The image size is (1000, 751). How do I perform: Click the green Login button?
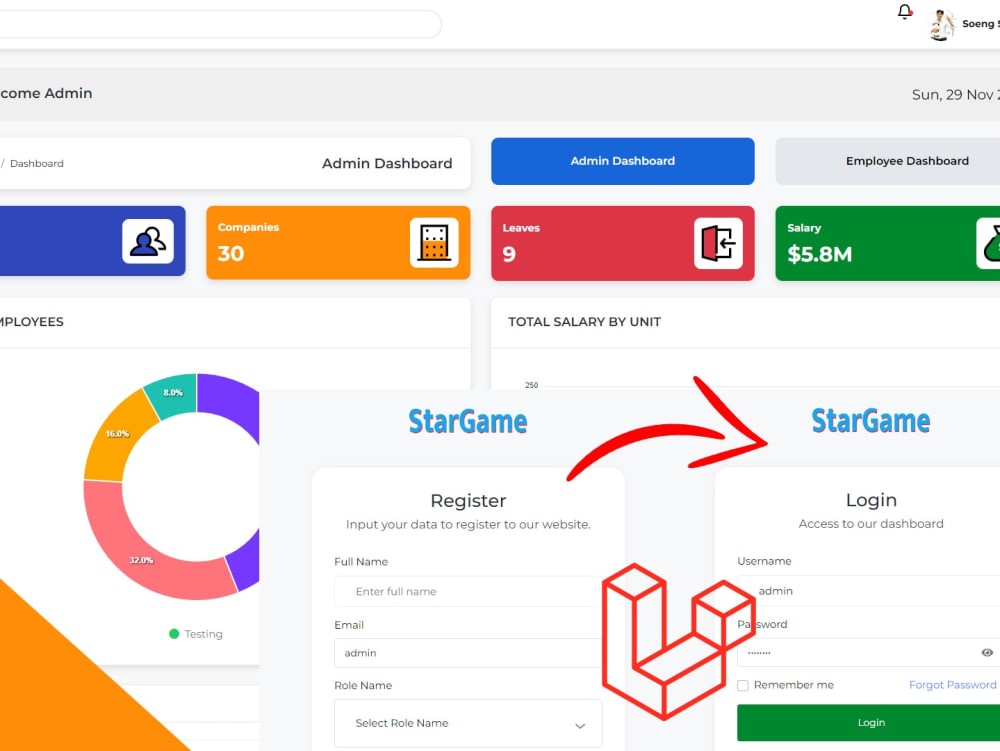pos(869,722)
